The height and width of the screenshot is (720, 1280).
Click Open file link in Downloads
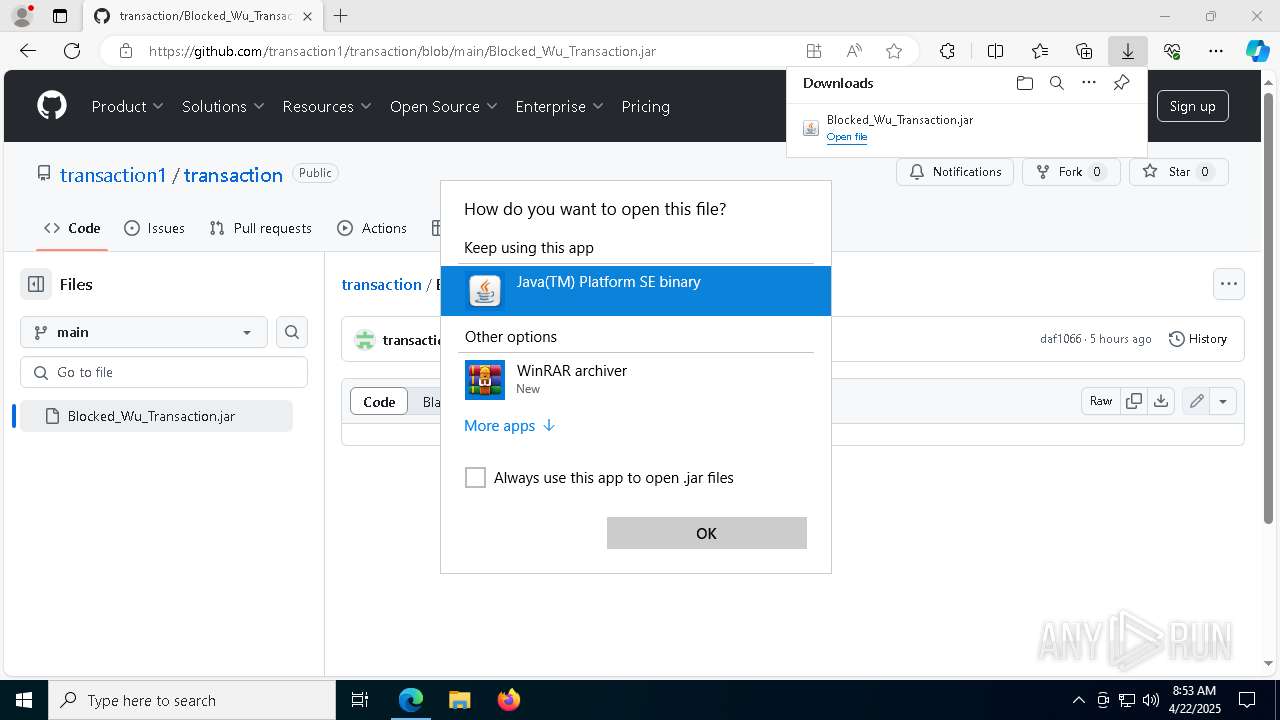(x=847, y=137)
